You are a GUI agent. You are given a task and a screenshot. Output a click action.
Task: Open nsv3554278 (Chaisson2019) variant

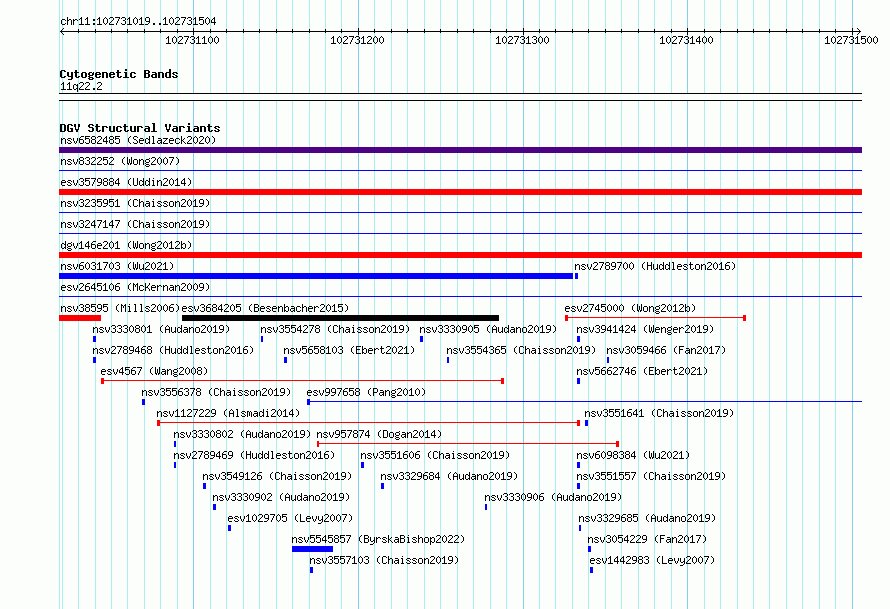pos(335,329)
